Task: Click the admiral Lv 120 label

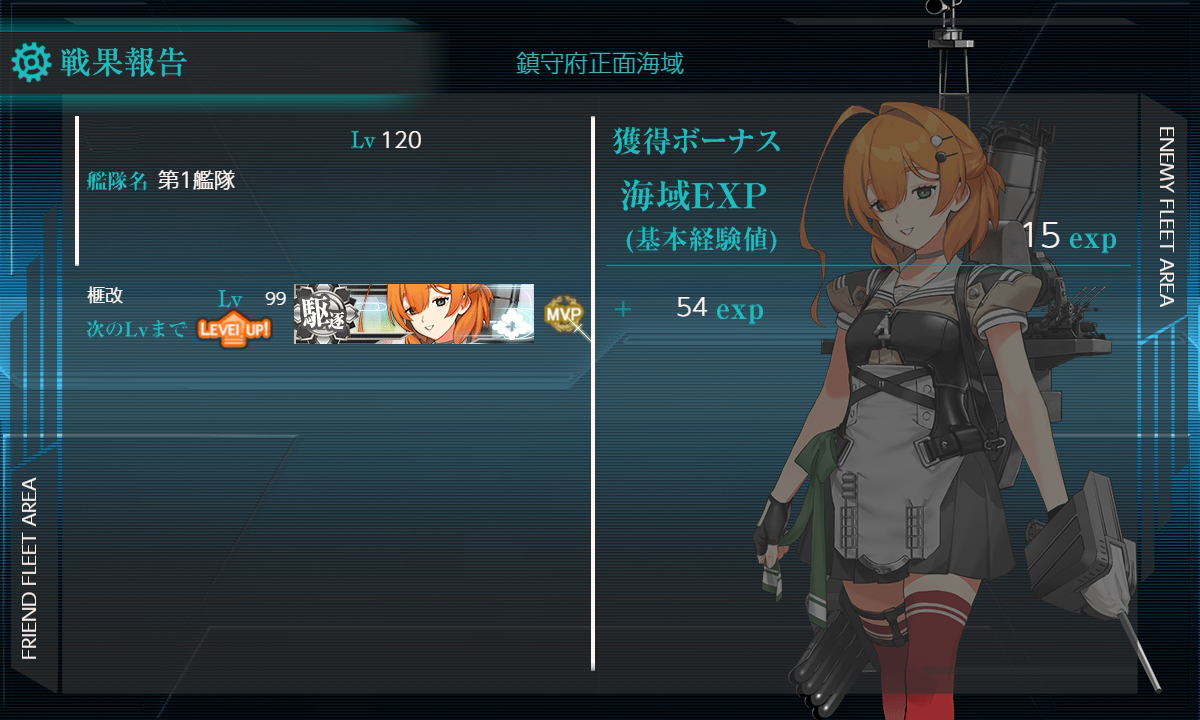Action: coord(386,140)
